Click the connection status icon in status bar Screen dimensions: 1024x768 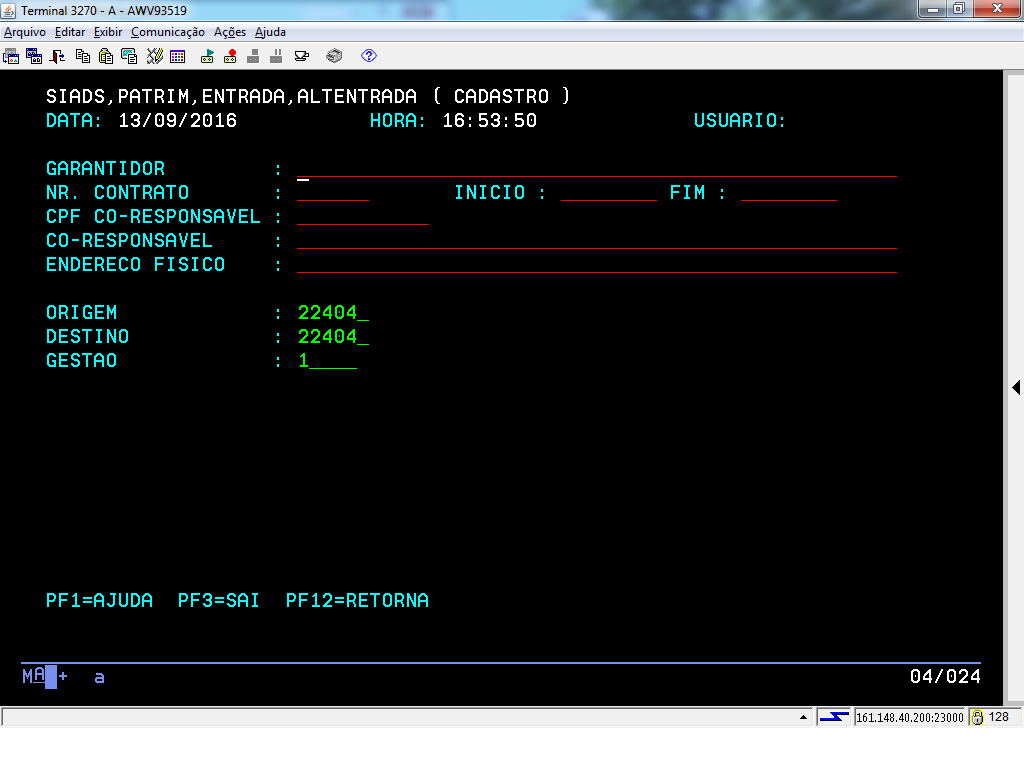click(x=834, y=718)
